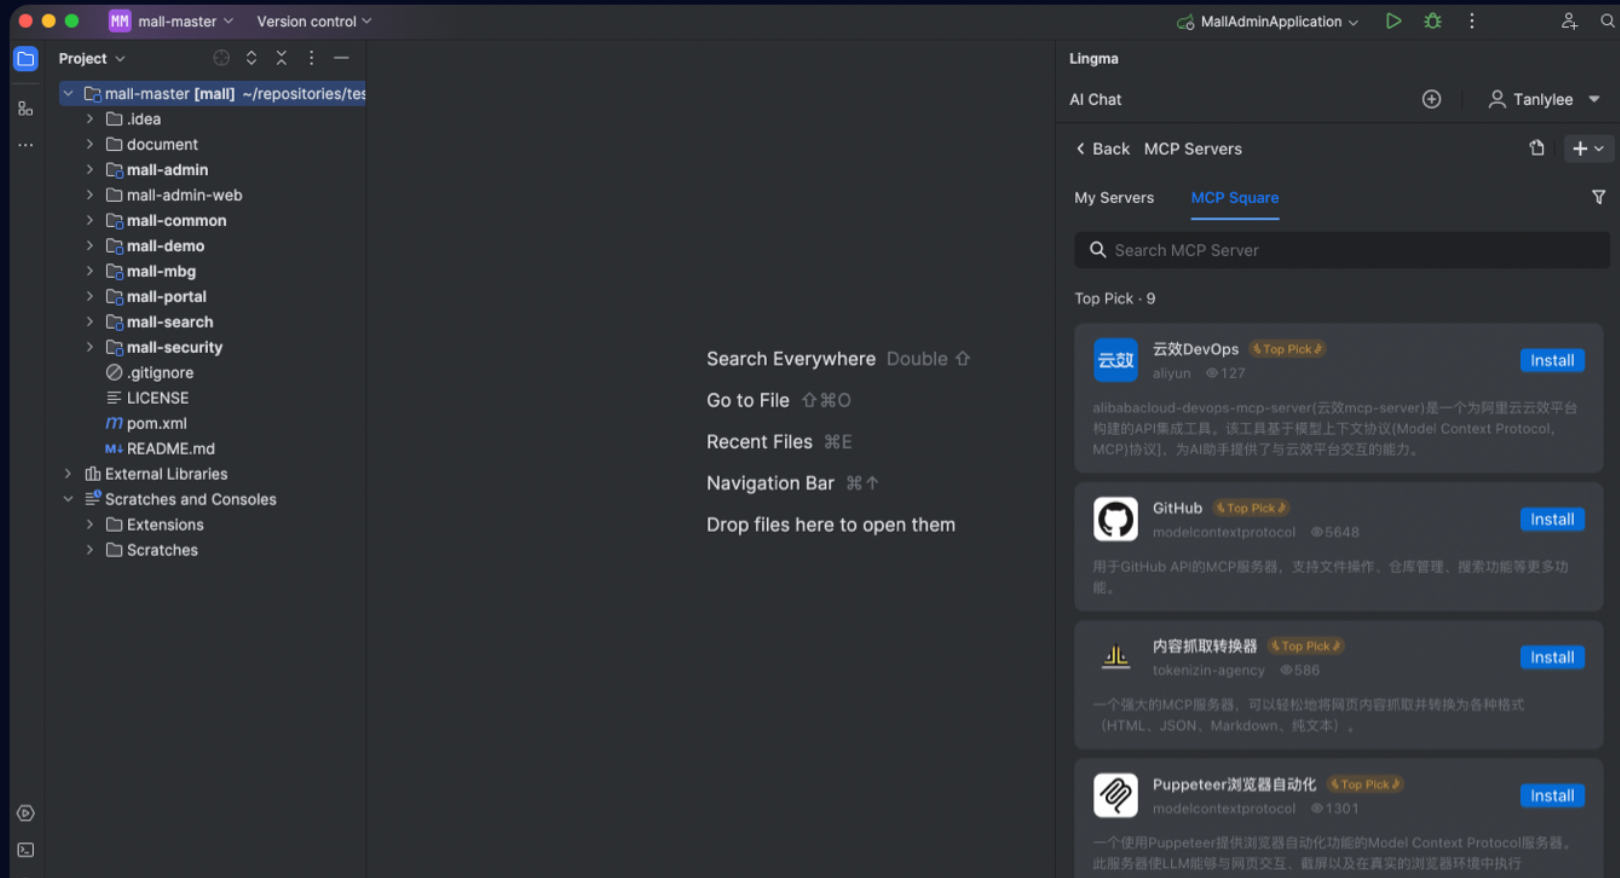This screenshot has width=1620, height=878.
Task: Open the Tanlylee account dropdown
Action: [1544, 99]
